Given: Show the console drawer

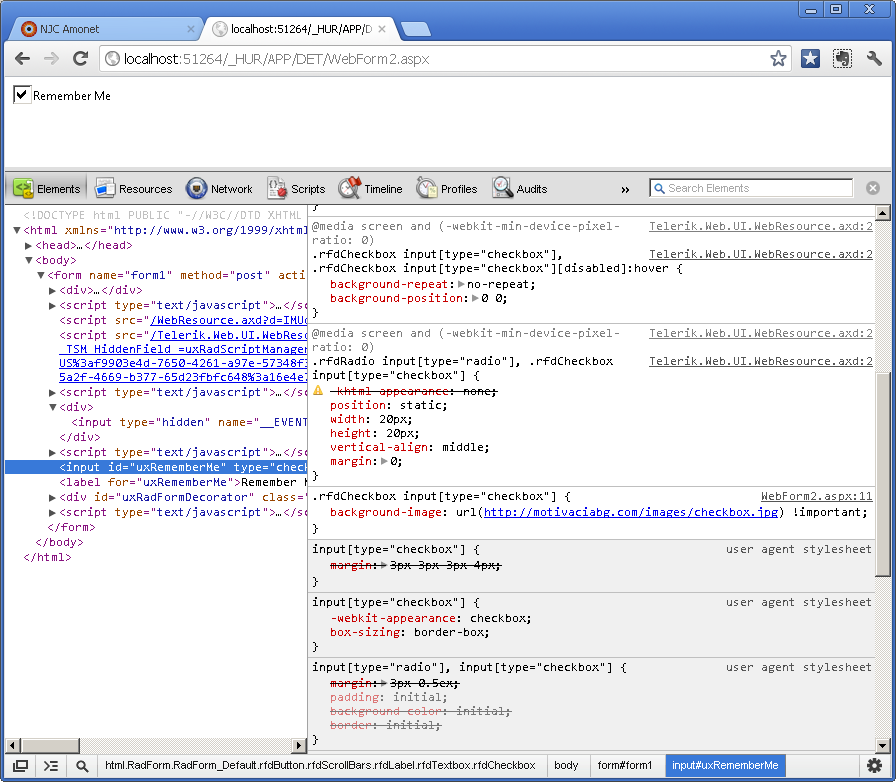Looking at the screenshot, I should [51, 766].
